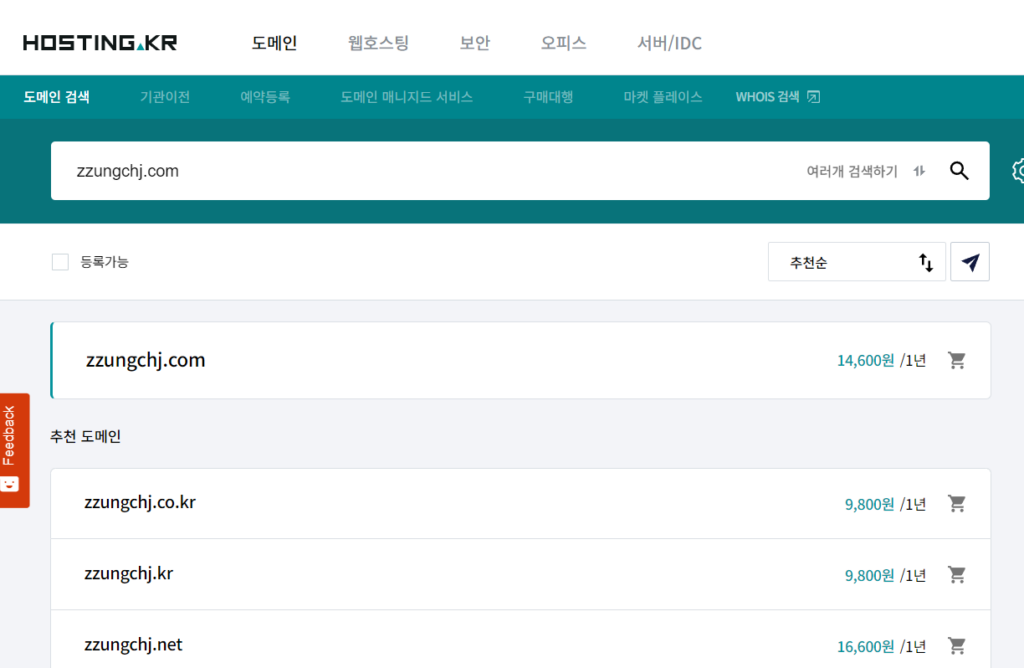Add zzungchj.kr to the cart
Screen dimensions: 1024x668
tap(957, 575)
